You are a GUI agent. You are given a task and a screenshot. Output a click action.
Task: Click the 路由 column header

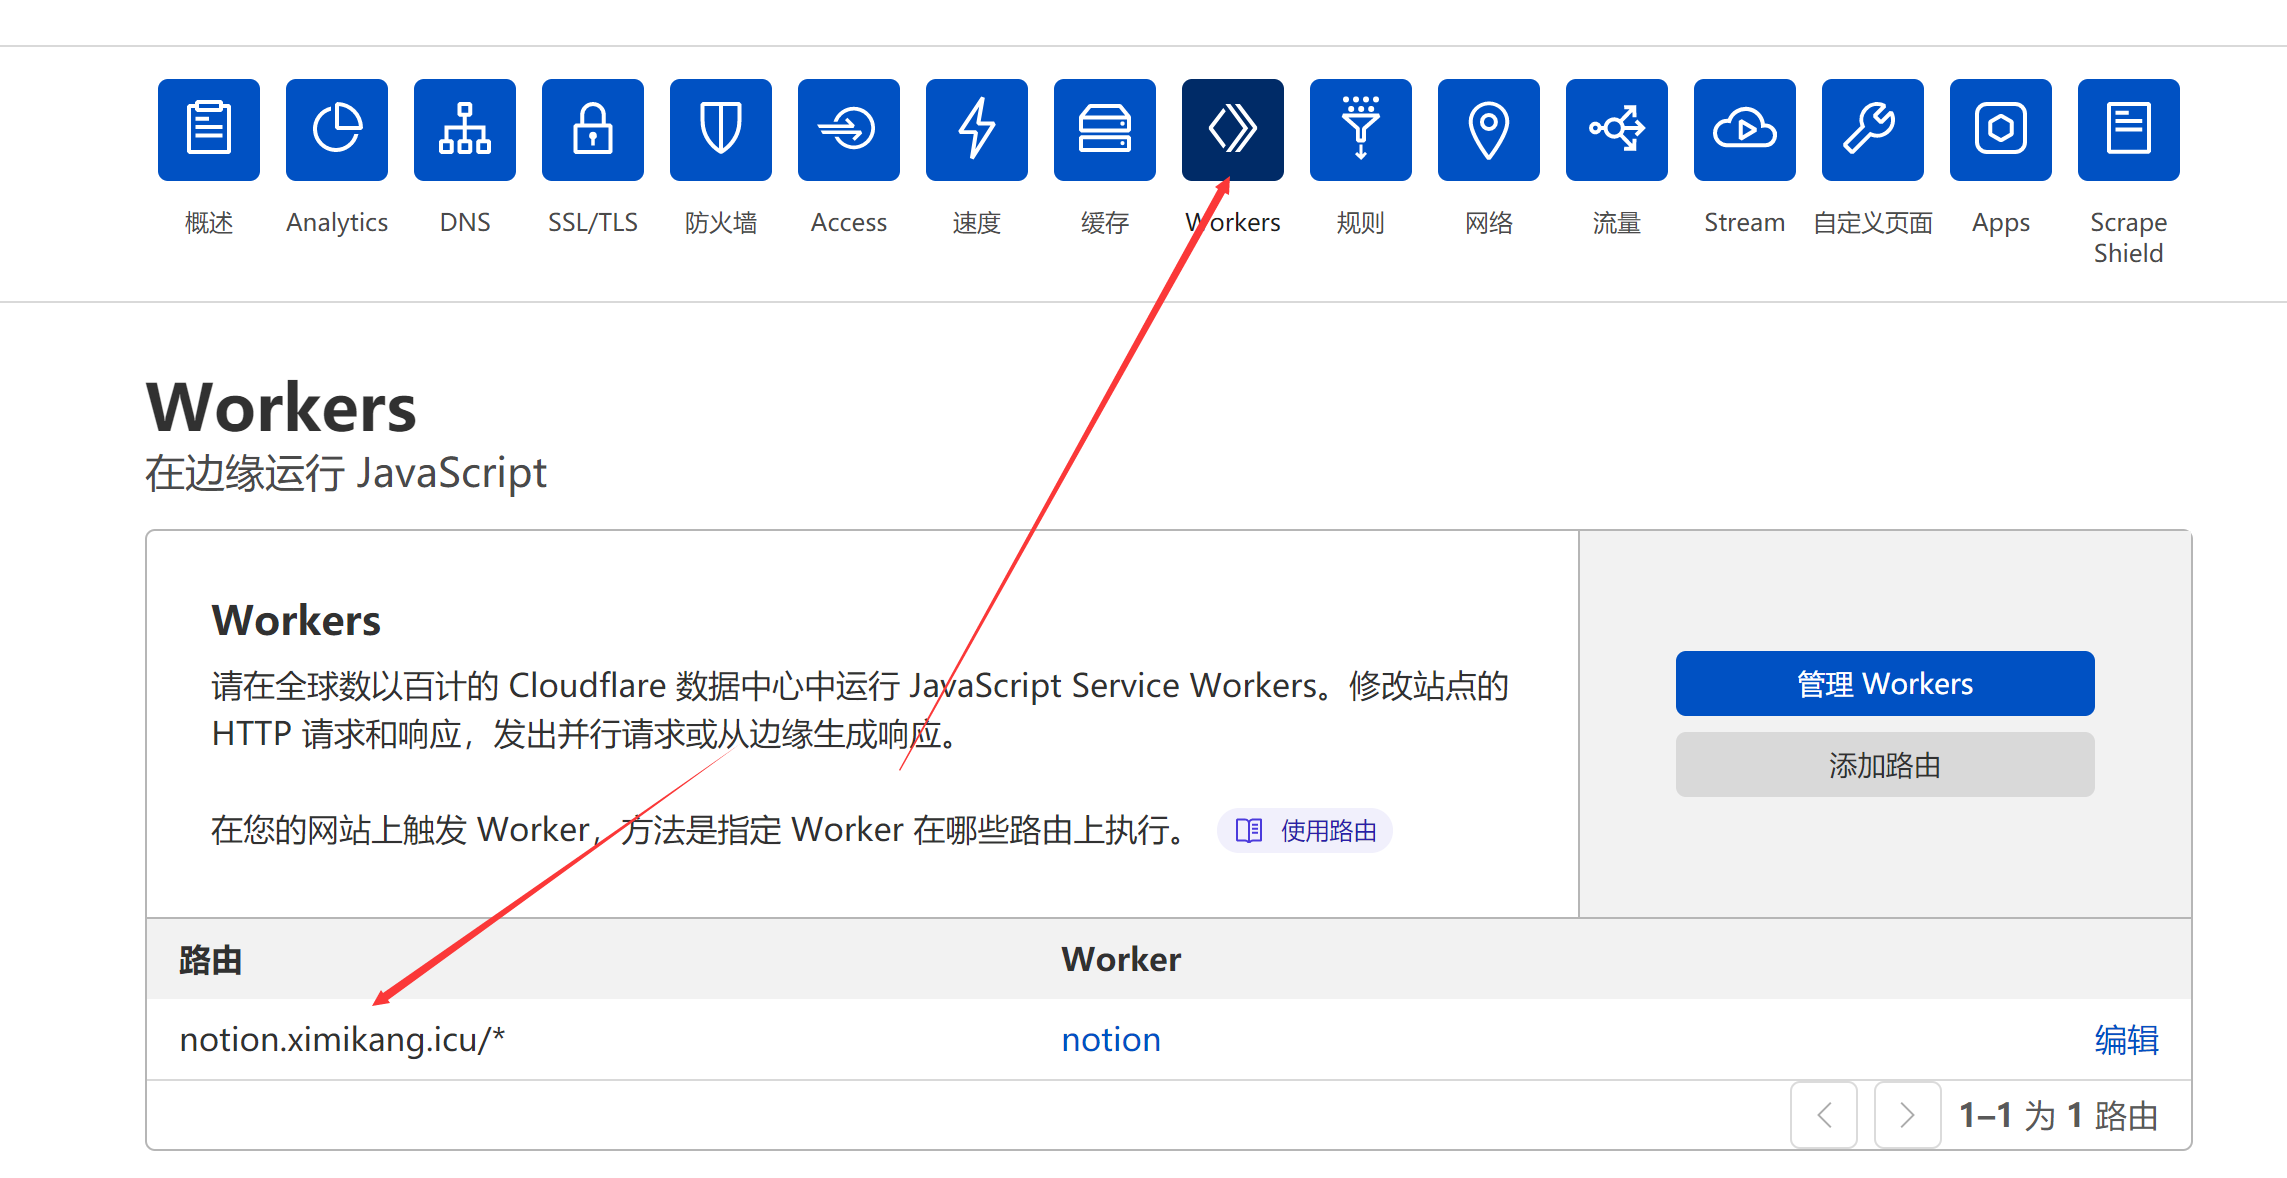tap(211, 960)
